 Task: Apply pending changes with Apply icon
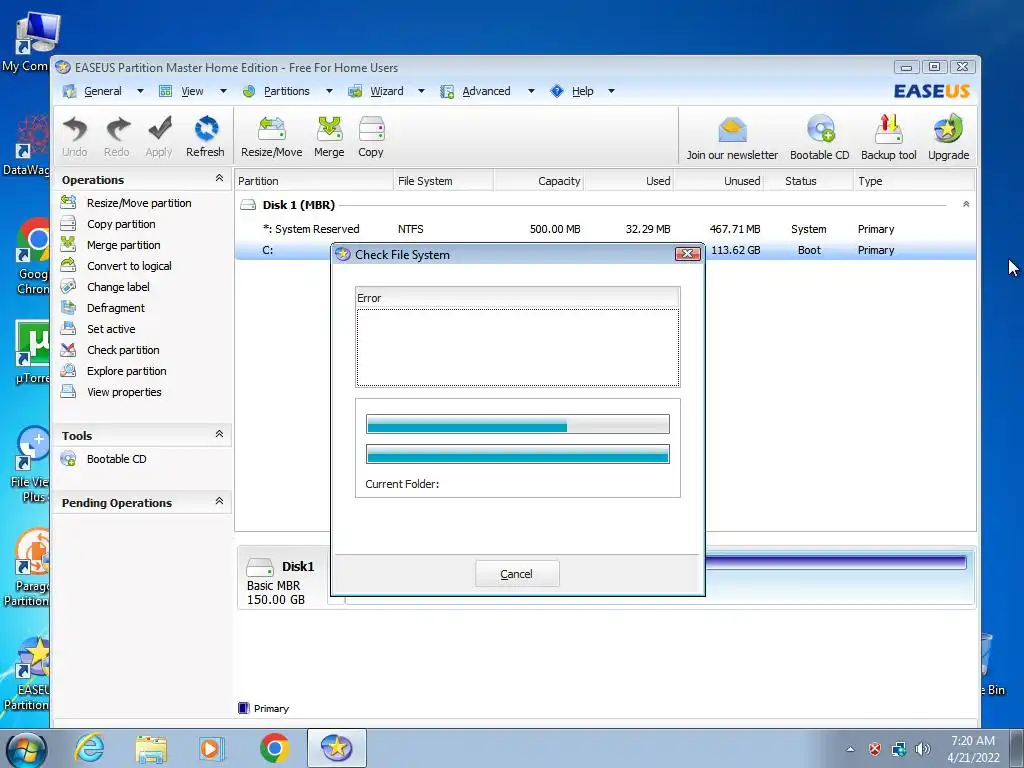[x=159, y=136]
